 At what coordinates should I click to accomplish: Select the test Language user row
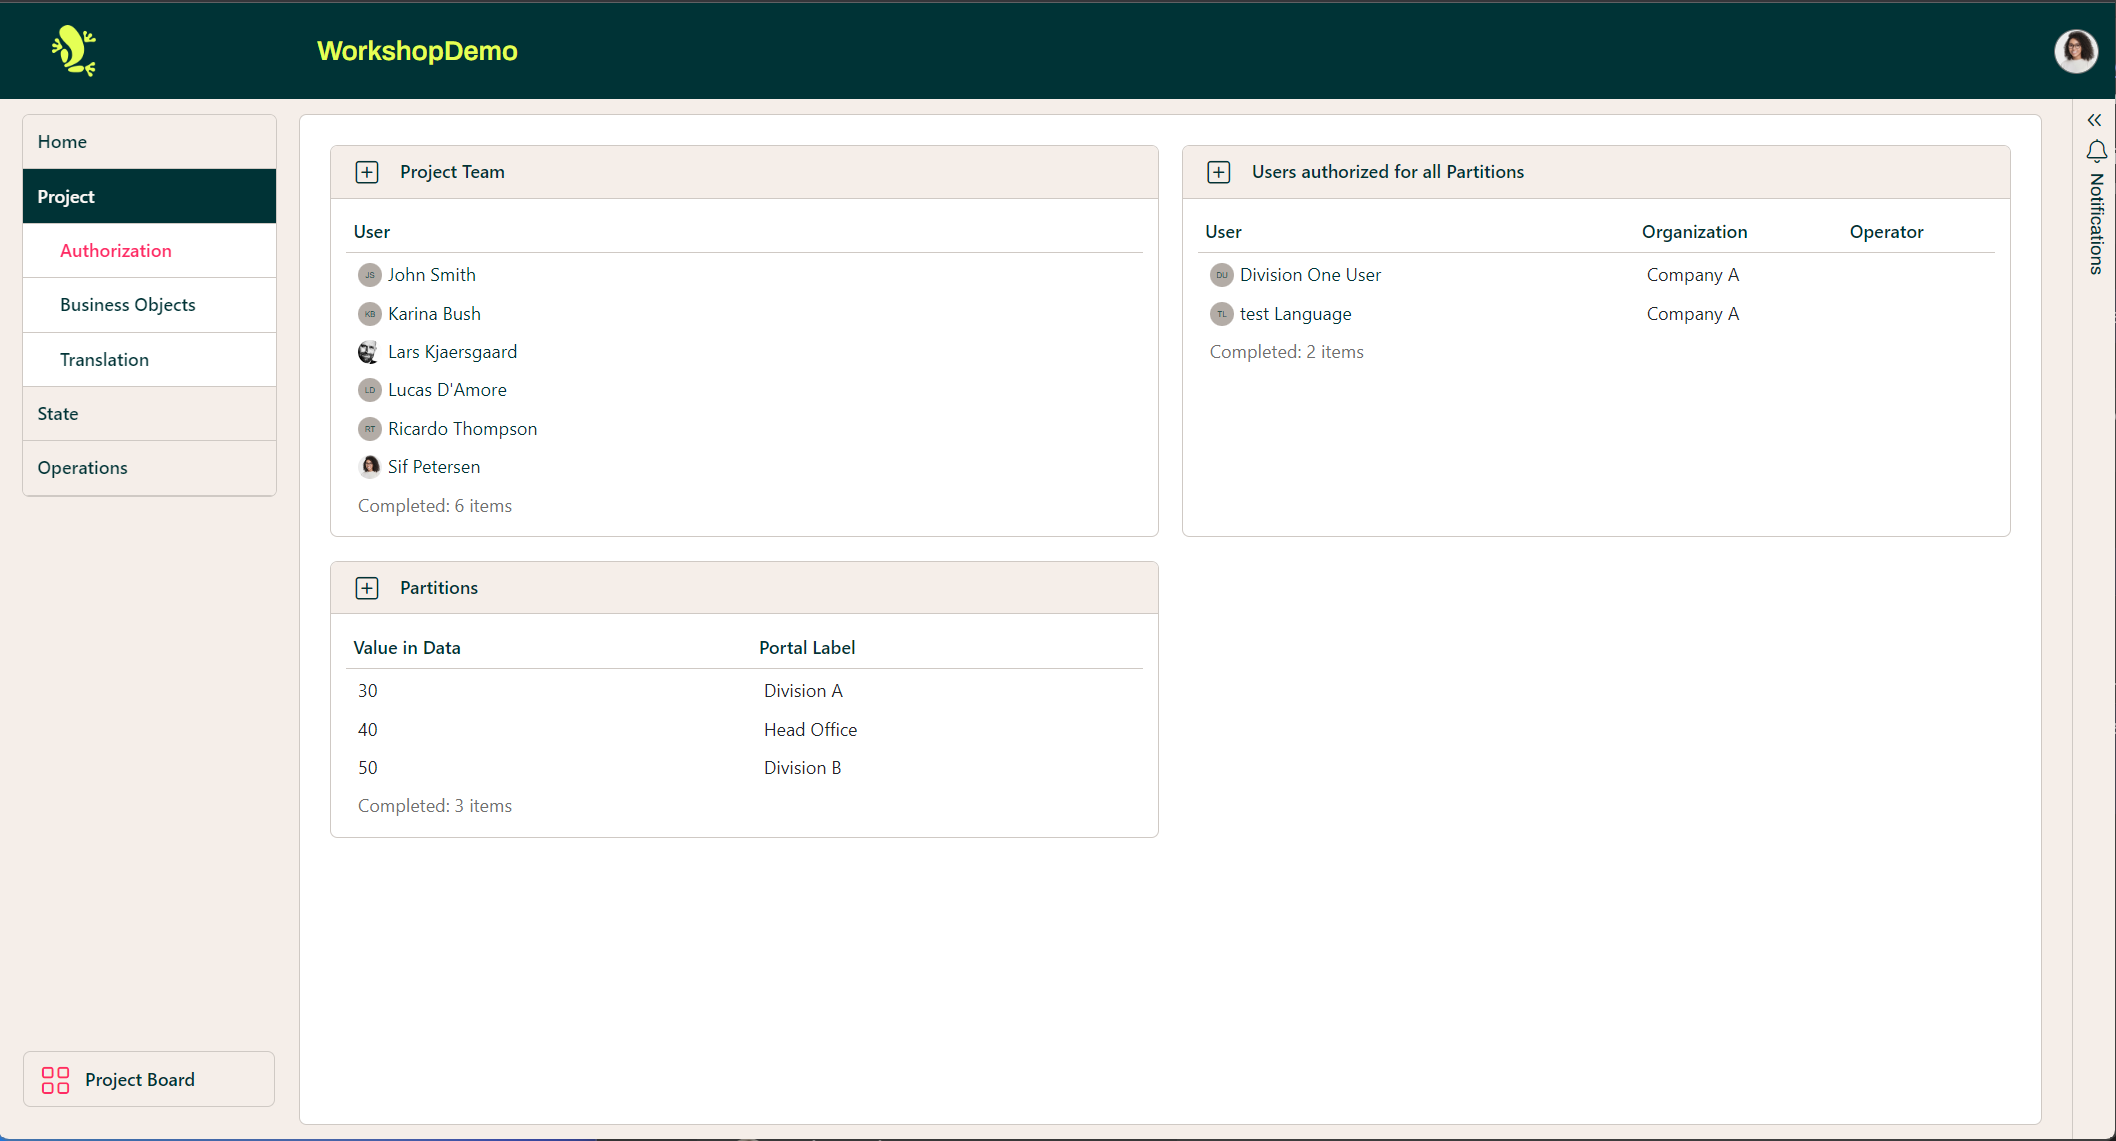[x=1295, y=313]
